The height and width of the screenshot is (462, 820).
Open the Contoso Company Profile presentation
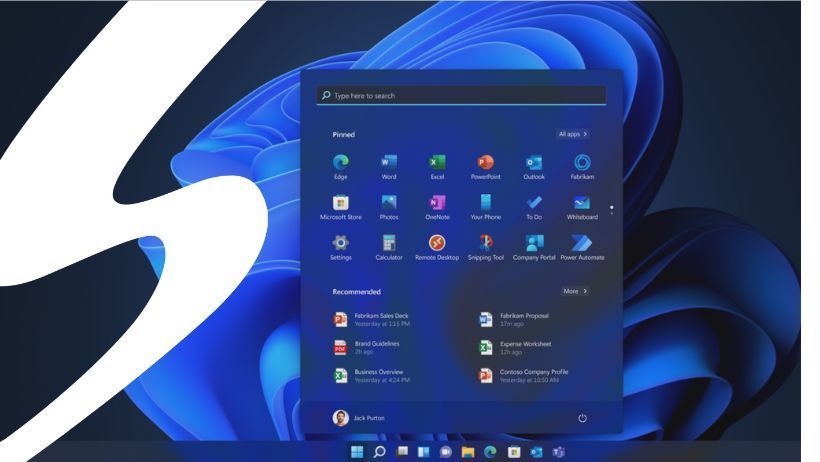click(x=524, y=376)
